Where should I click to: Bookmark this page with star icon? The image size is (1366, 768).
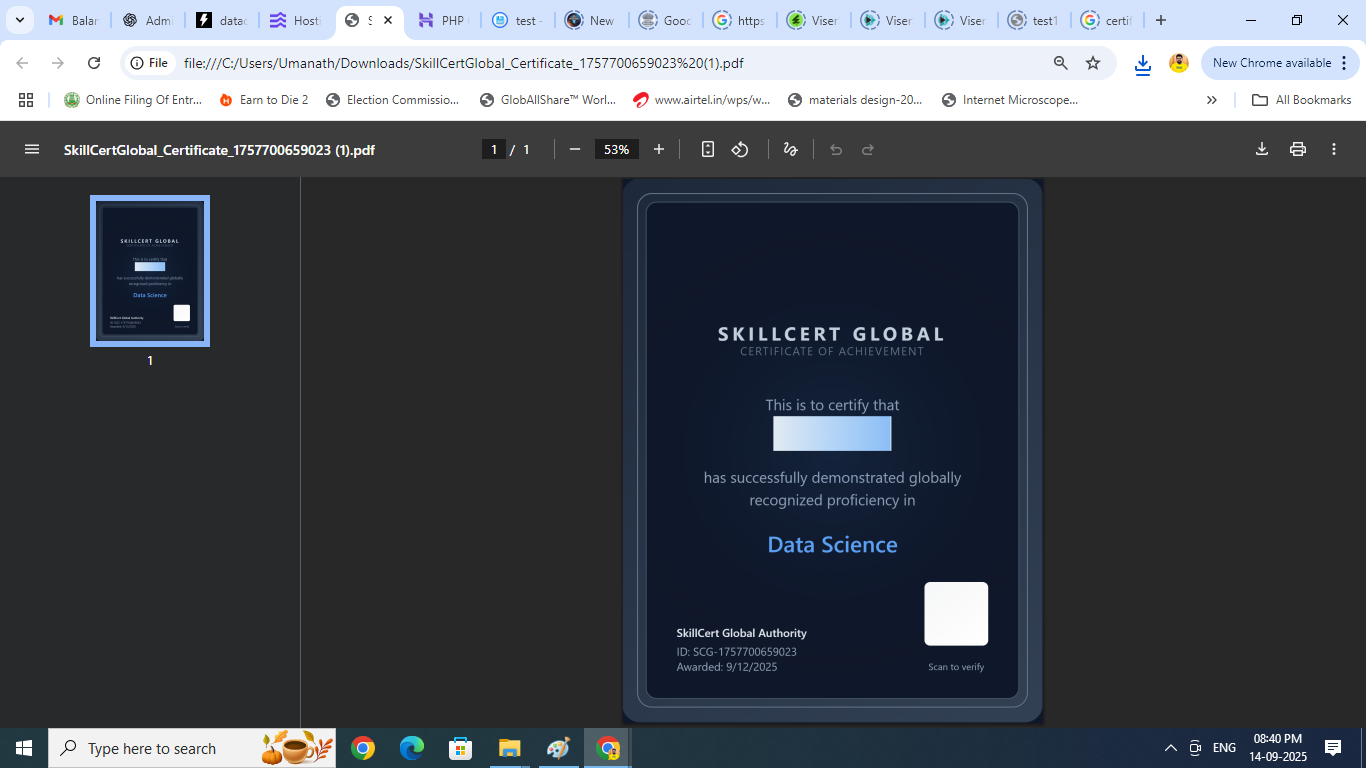1093,63
